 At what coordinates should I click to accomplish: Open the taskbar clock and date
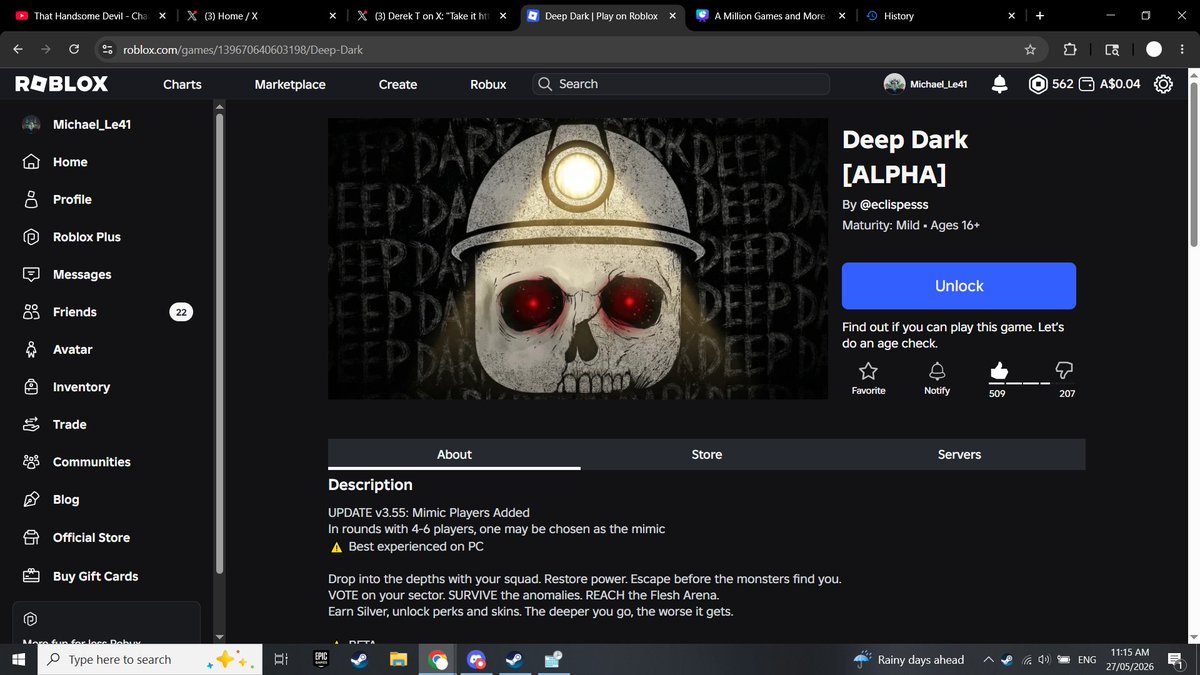click(1129, 660)
